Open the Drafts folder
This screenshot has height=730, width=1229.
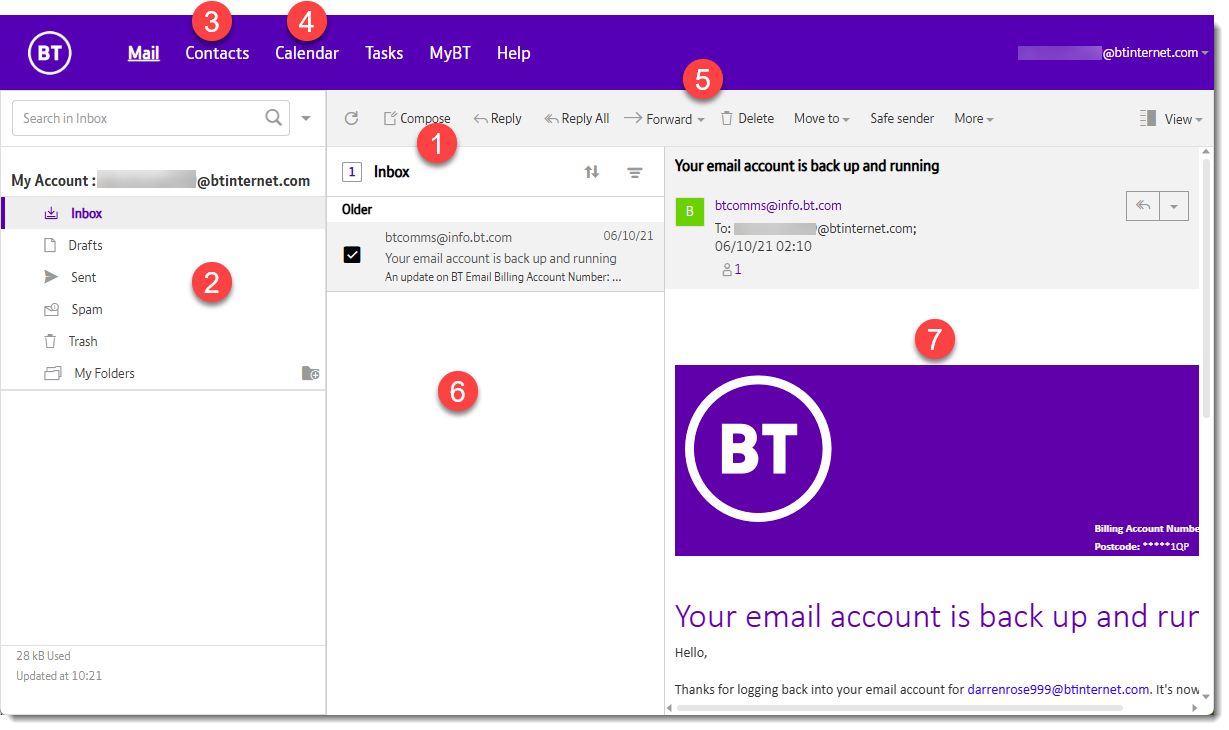pyautogui.click(x=163, y=245)
